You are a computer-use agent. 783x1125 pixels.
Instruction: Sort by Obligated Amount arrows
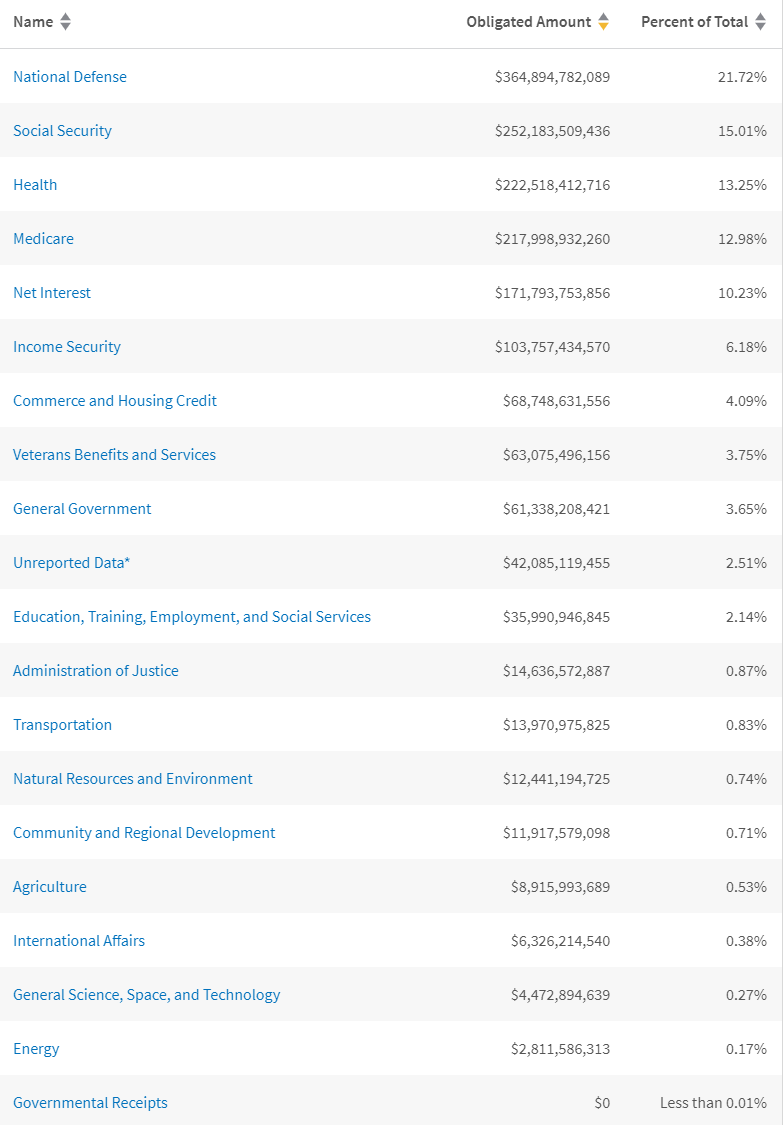[603, 22]
